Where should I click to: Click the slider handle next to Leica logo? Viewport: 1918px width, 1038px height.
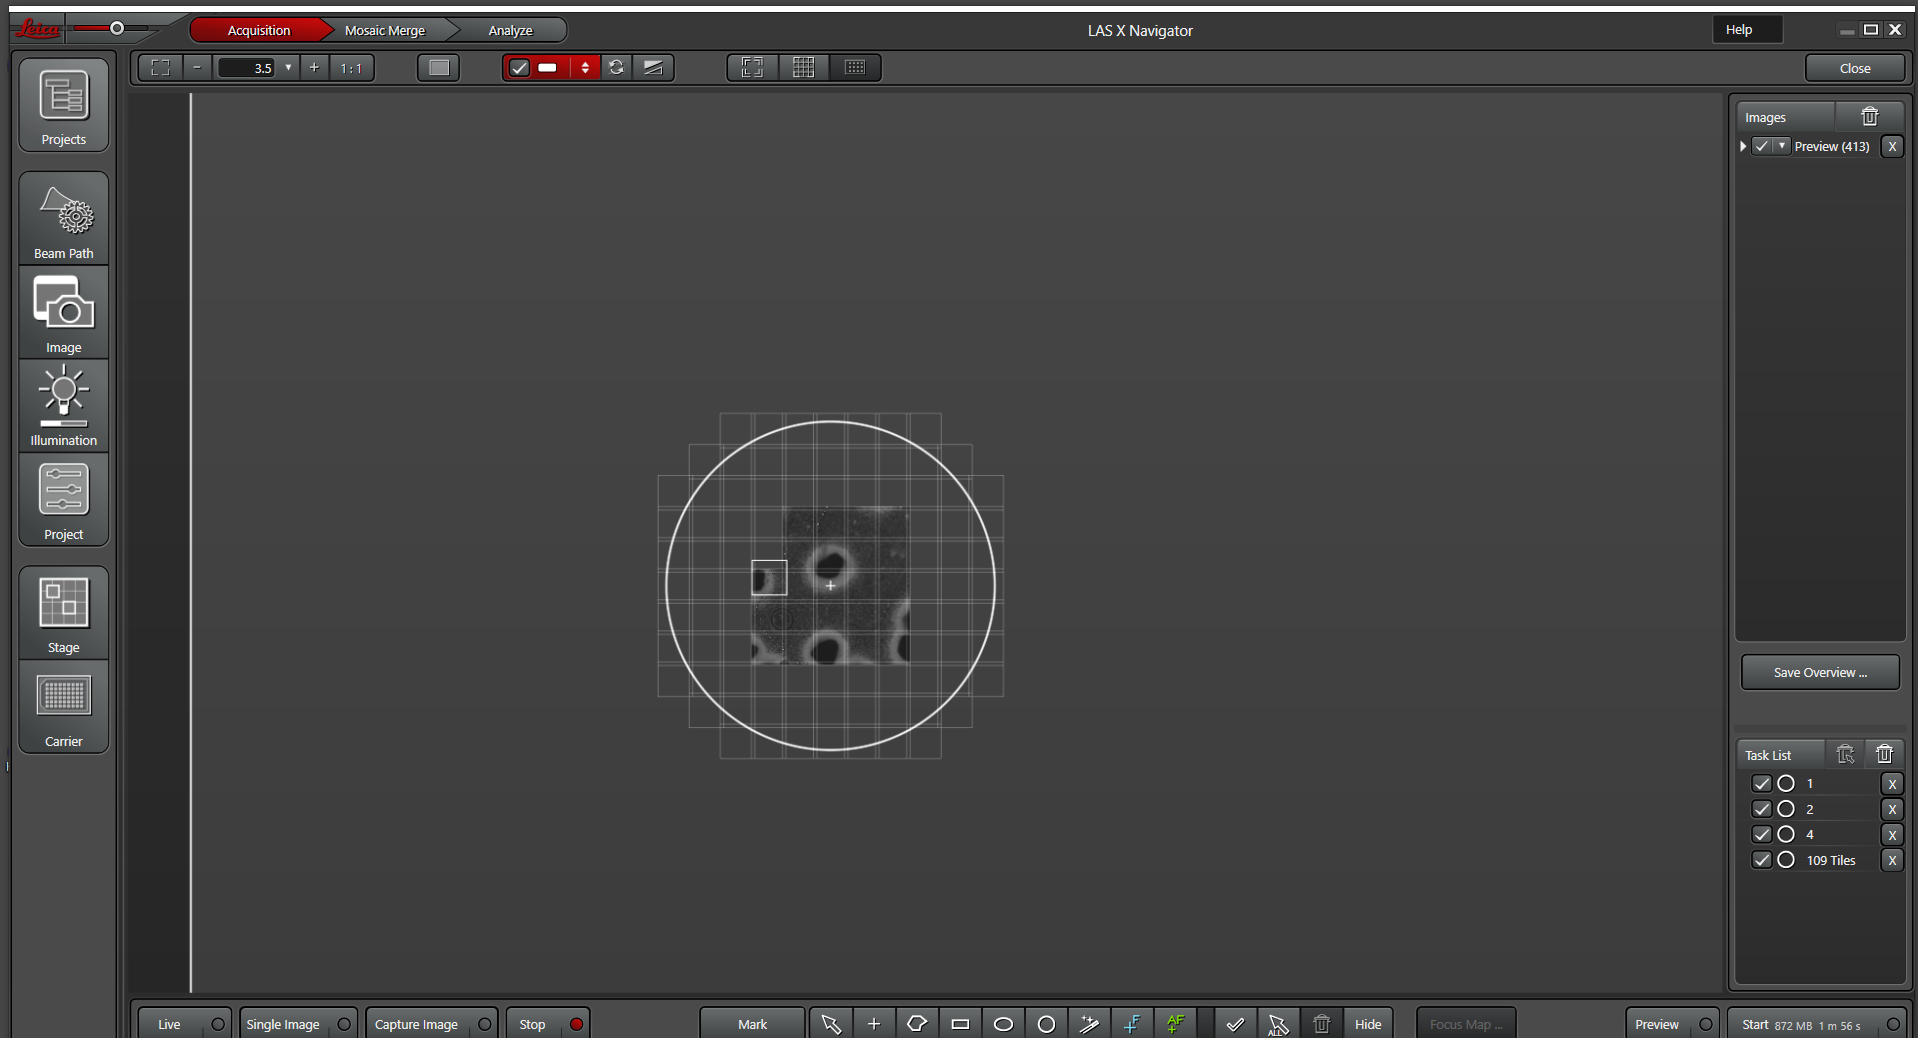click(x=117, y=28)
